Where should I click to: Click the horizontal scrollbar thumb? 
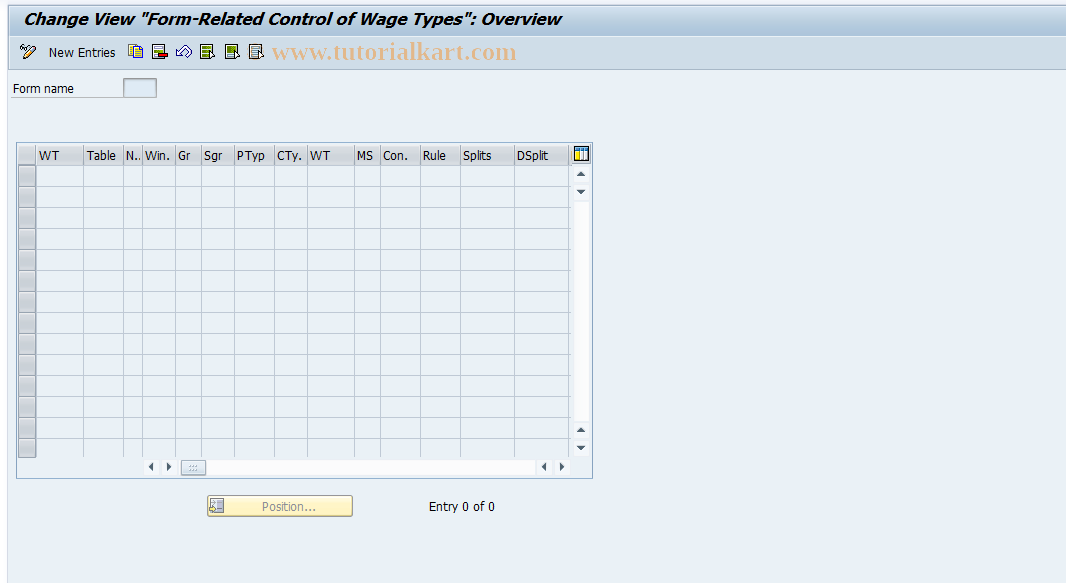pyautogui.click(x=193, y=467)
